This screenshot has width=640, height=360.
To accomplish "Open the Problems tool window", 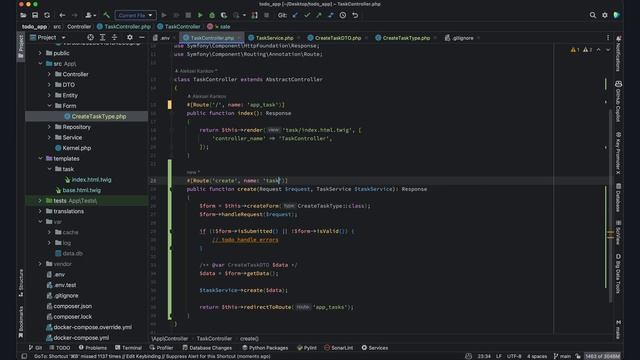I will pyautogui.click(x=93, y=348).
